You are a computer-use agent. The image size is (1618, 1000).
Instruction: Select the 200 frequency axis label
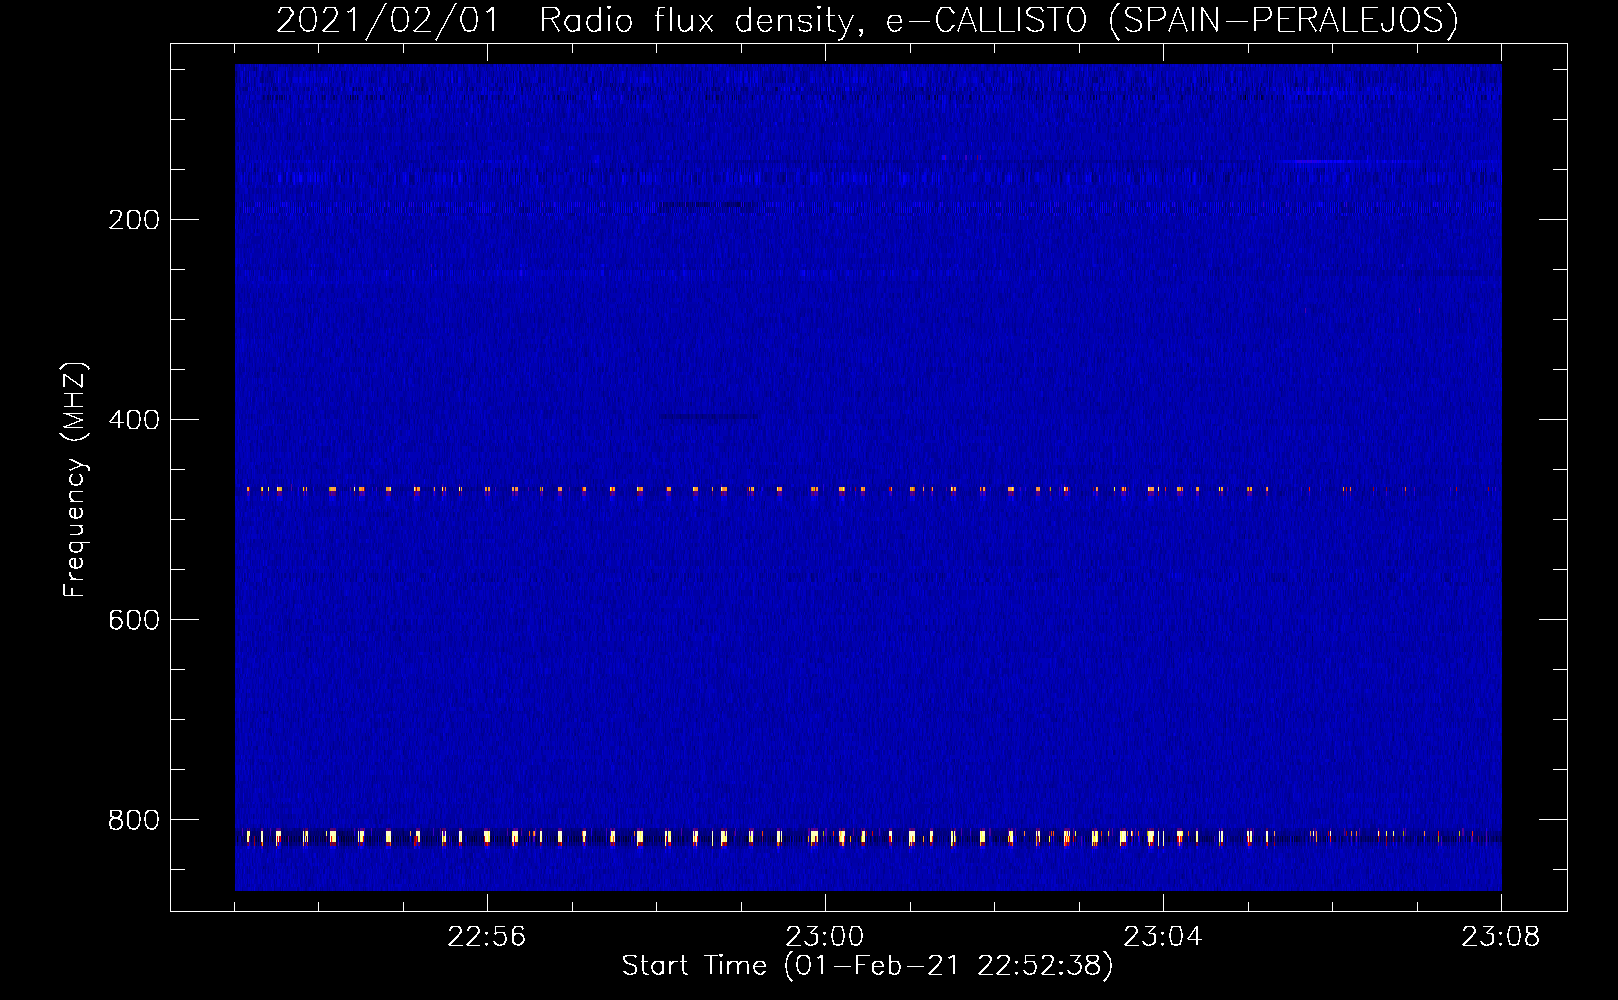tap(134, 220)
